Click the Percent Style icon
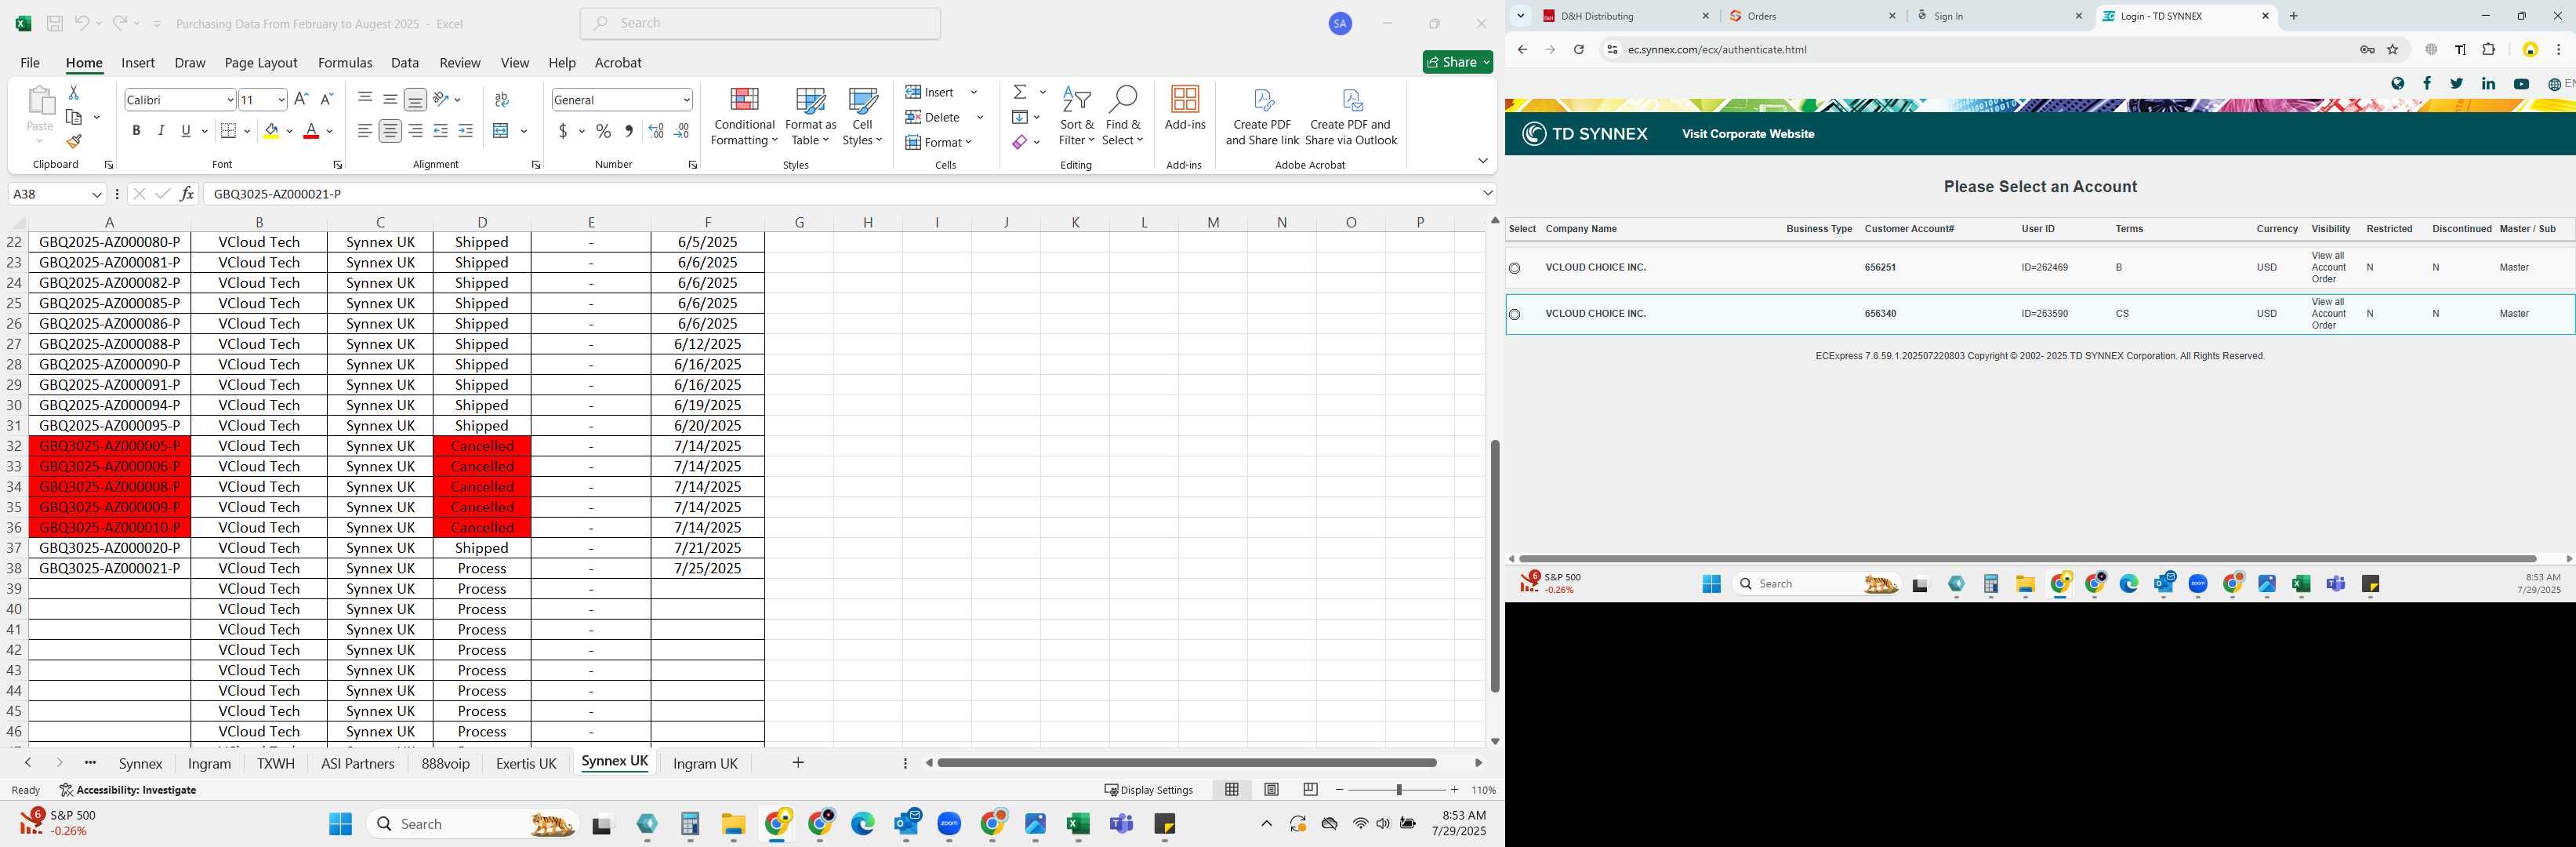Screen dimensions: 2576x847 [x=603, y=131]
